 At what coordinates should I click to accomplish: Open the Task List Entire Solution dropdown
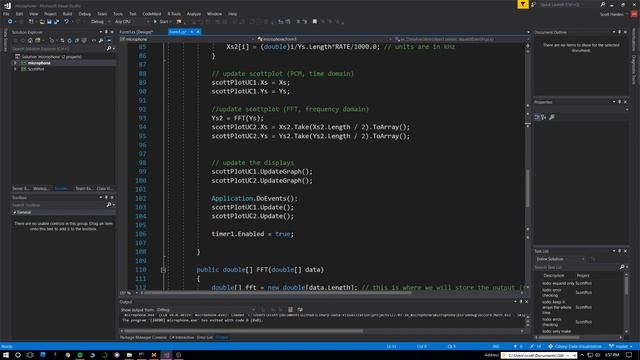560,259
